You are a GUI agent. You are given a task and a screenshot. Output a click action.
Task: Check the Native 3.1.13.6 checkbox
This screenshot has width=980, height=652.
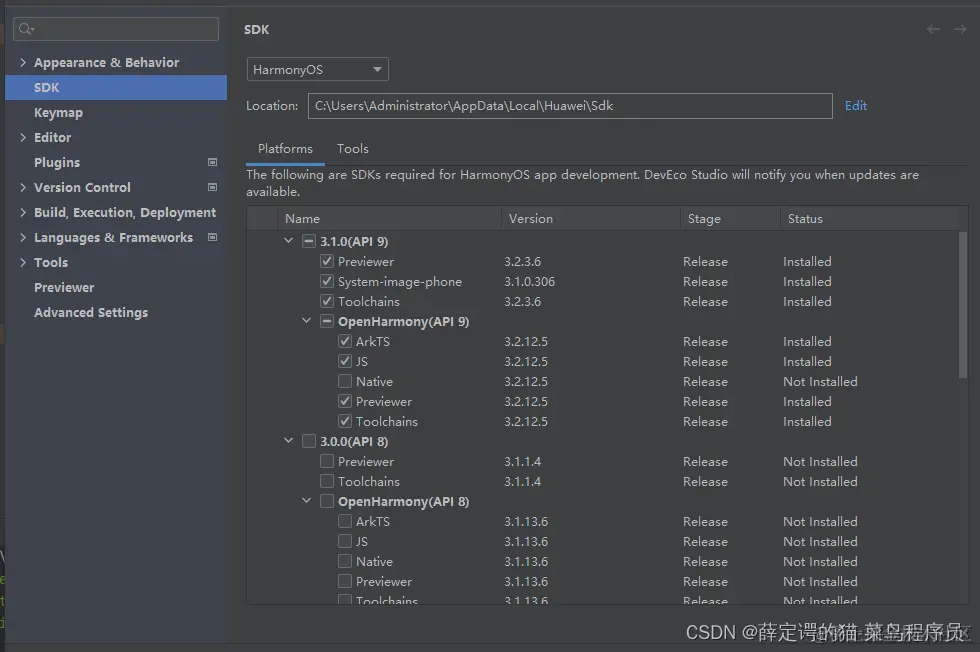pyautogui.click(x=345, y=561)
